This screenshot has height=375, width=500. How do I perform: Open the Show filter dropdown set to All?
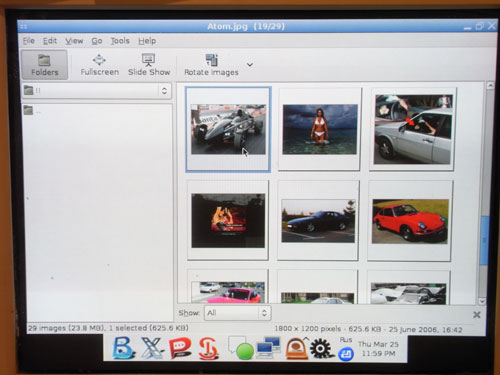click(237, 313)
